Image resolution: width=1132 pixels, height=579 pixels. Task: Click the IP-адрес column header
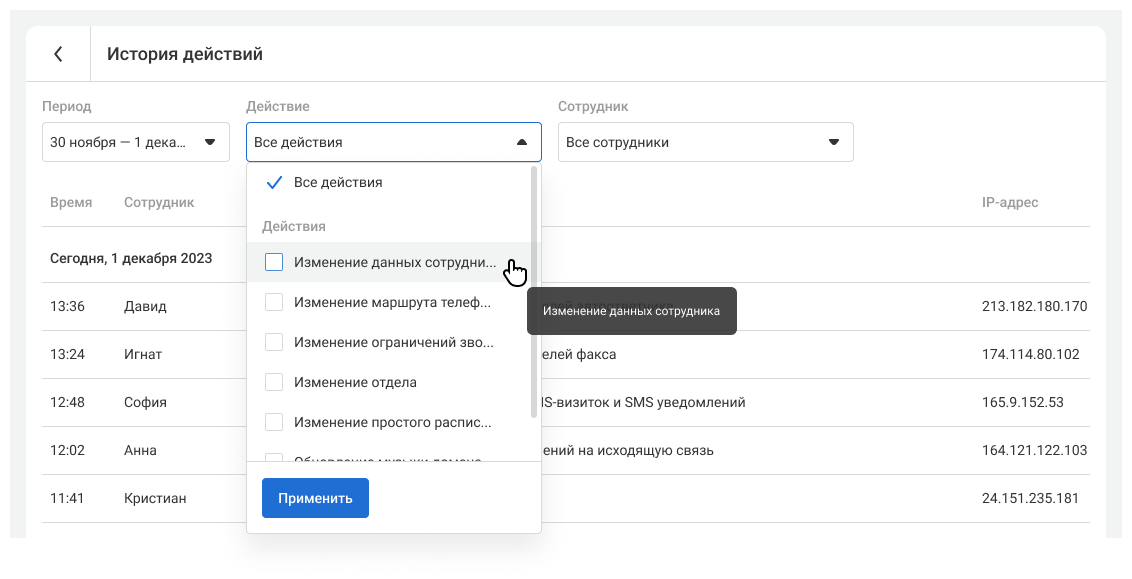pyautogui.click(x=1010, y=203)
